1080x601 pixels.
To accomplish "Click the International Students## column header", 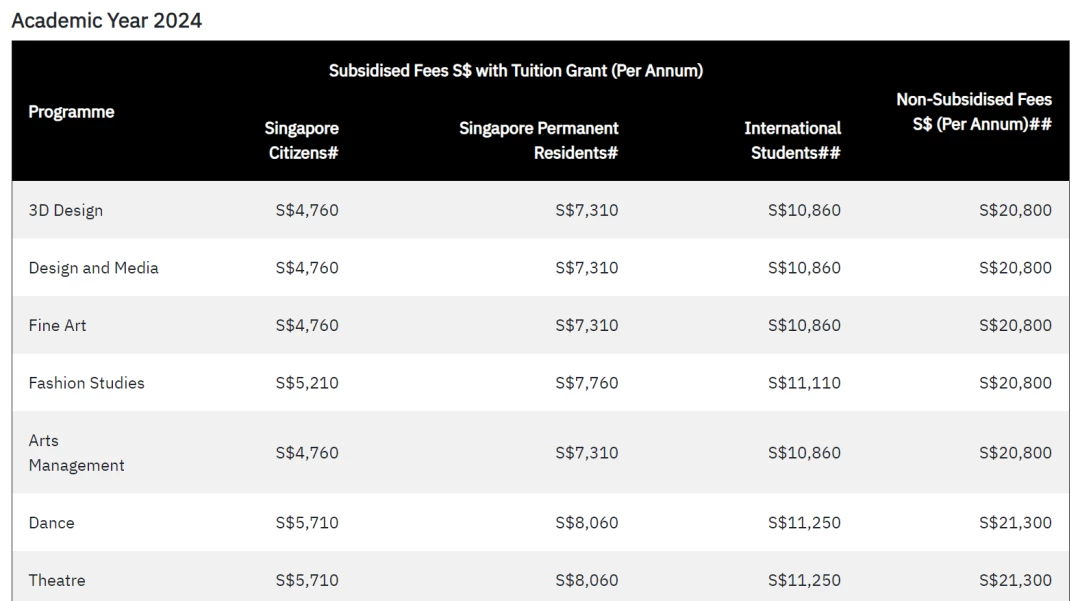I will [x=793, y=140].
